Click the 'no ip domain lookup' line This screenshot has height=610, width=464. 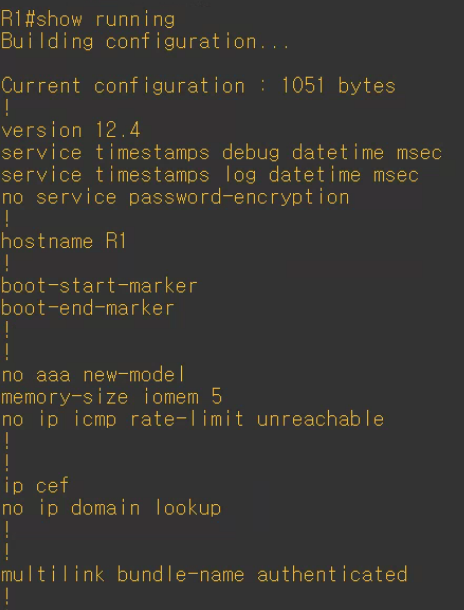point(111,508)
